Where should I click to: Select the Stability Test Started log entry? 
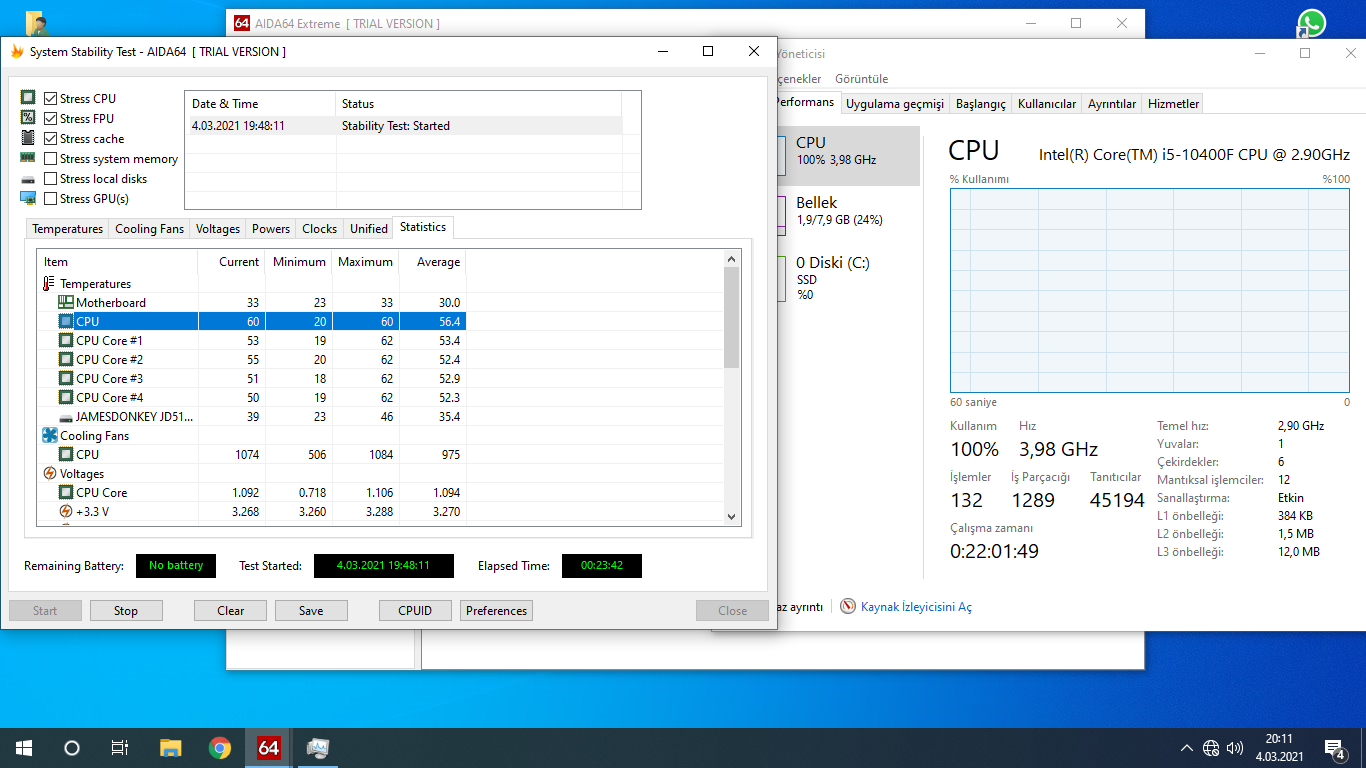403,126
